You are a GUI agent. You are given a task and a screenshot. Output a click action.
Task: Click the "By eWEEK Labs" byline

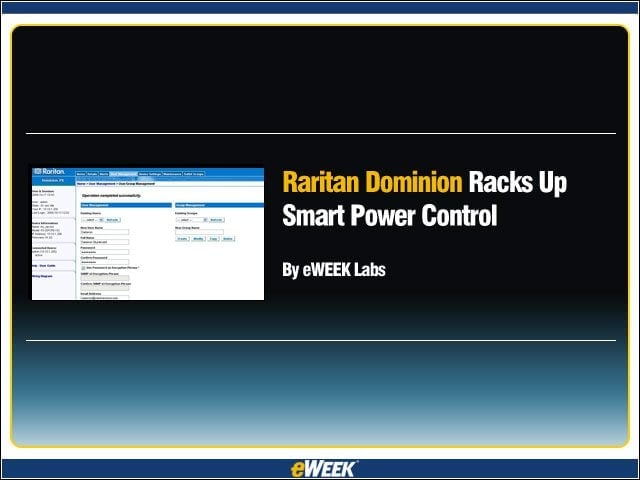click(334, 270)
